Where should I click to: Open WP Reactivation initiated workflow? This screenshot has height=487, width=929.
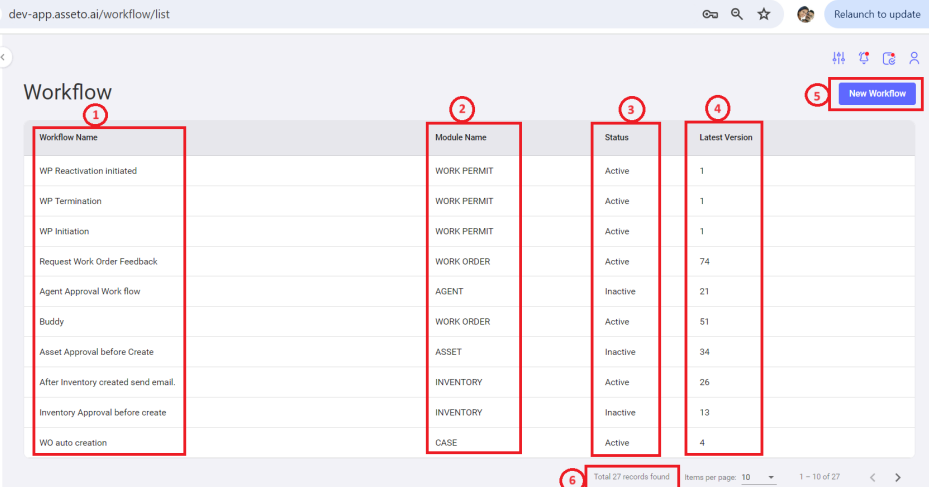point(88,171)
